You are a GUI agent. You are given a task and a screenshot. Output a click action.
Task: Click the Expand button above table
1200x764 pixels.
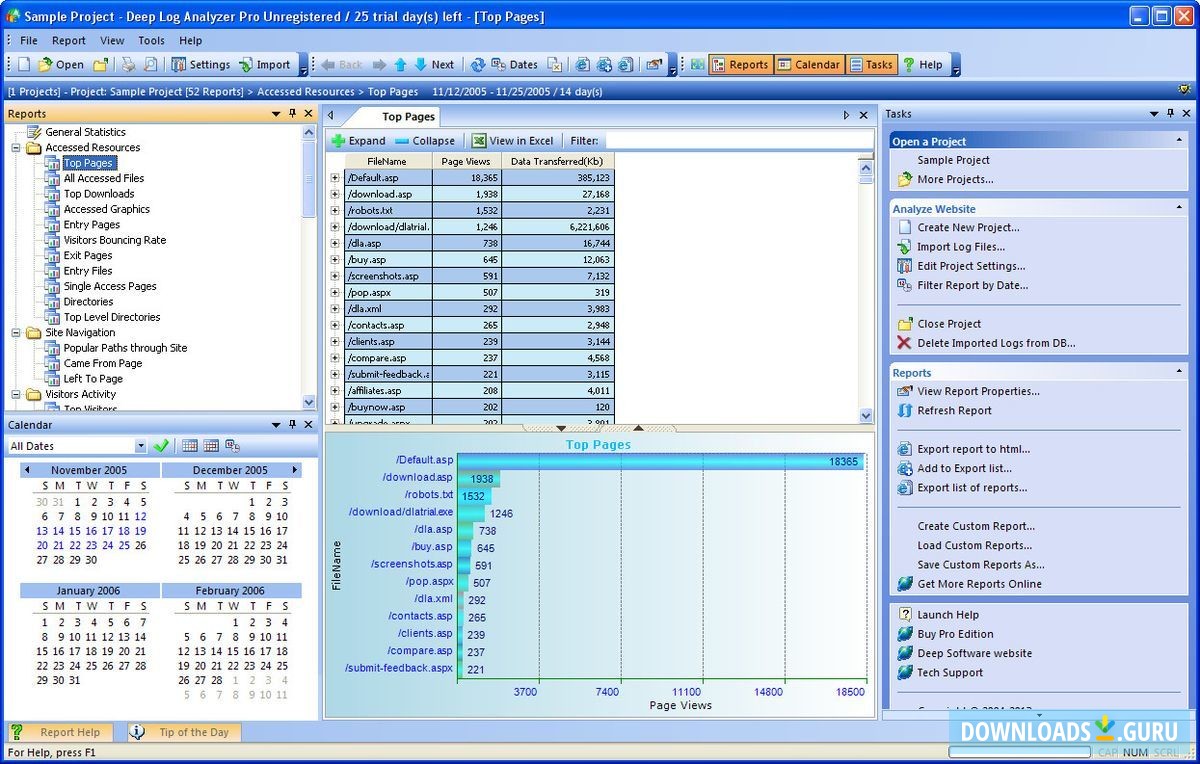coord(359,141)
